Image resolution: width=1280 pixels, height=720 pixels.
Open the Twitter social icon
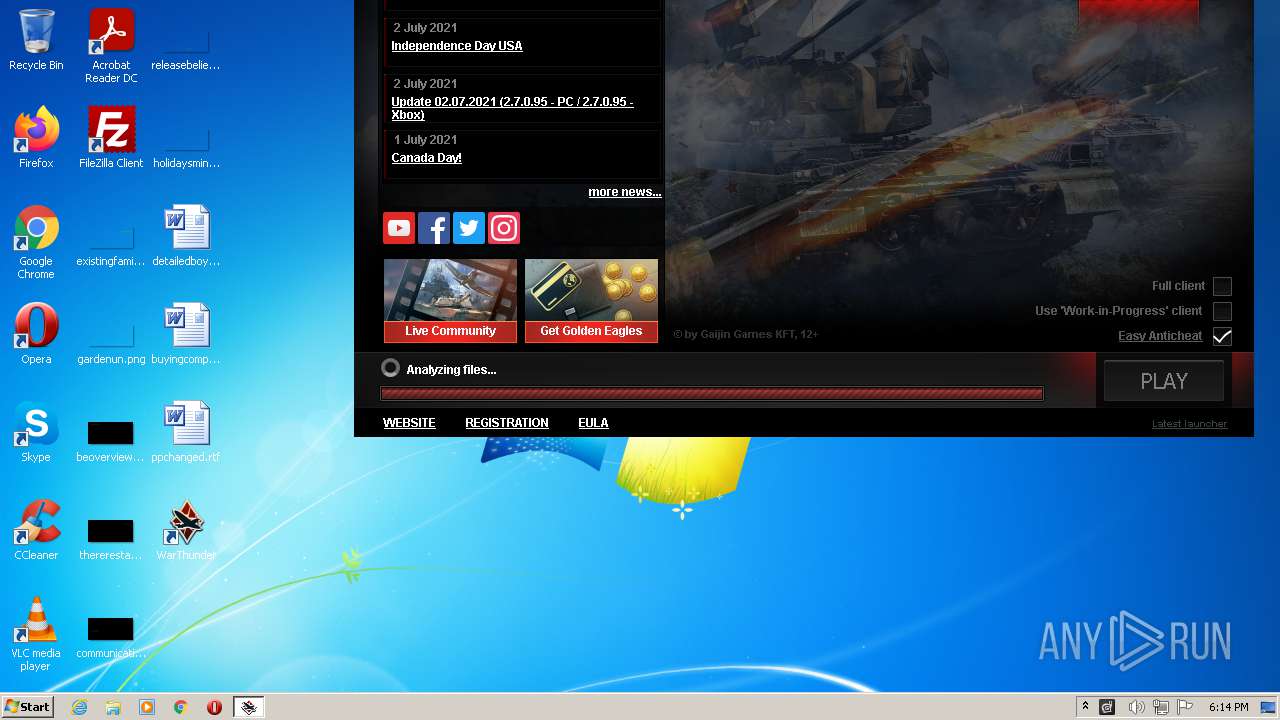469,228
